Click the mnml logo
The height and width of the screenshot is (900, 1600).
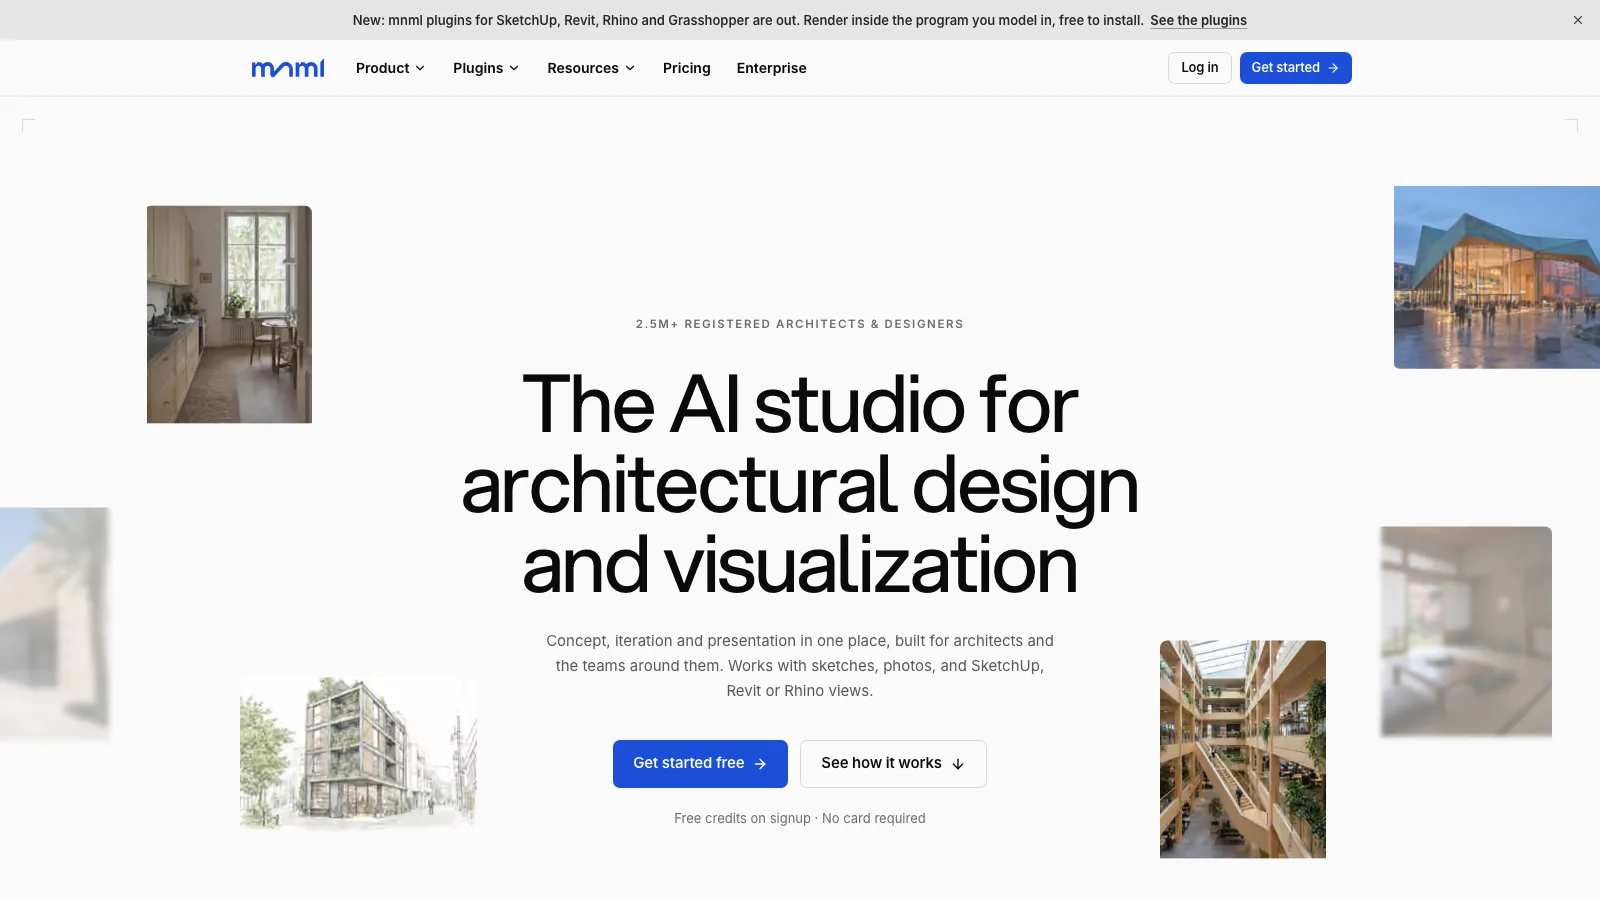click(x=288, y=68)
